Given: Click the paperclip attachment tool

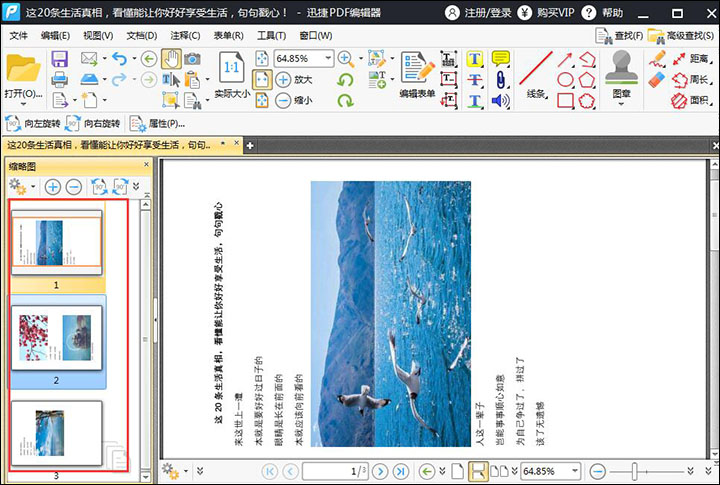Looking at the screenshot, I should (x=499, y=80).
